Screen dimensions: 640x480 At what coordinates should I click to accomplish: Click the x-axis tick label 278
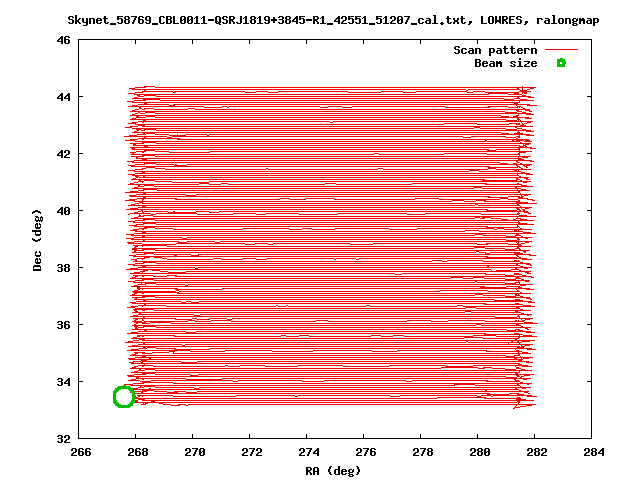point(423,452)
